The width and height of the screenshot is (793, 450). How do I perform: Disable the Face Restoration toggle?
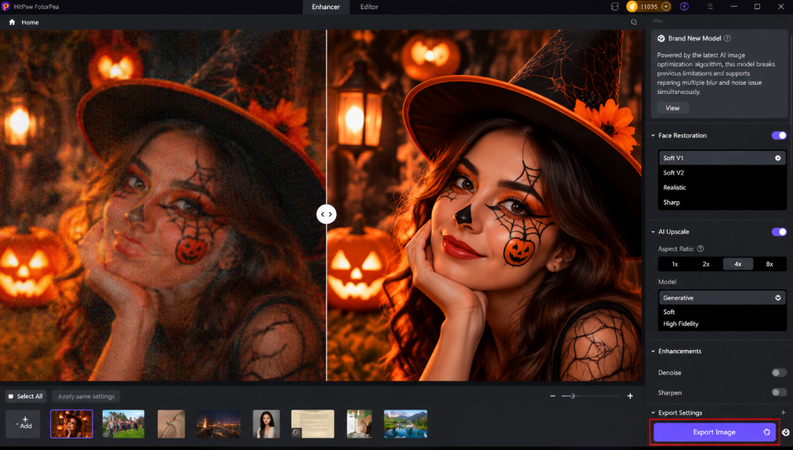pyautogui.click(x=779, y=136)
